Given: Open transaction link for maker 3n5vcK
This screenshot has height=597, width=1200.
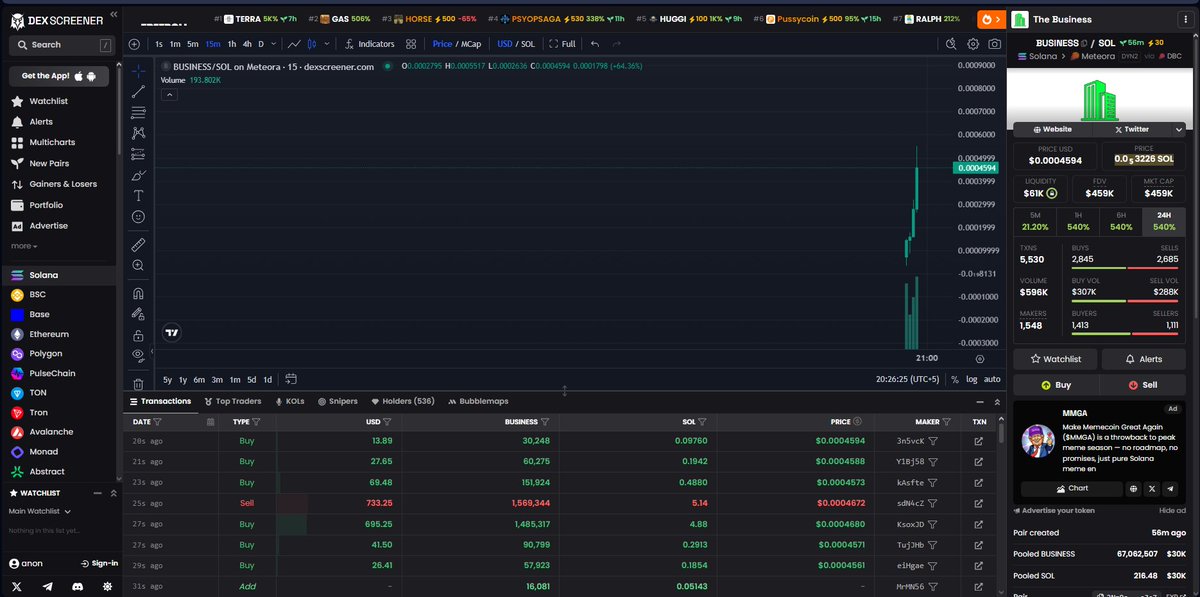Looking at the screenshot, I should tap(978, 440).
